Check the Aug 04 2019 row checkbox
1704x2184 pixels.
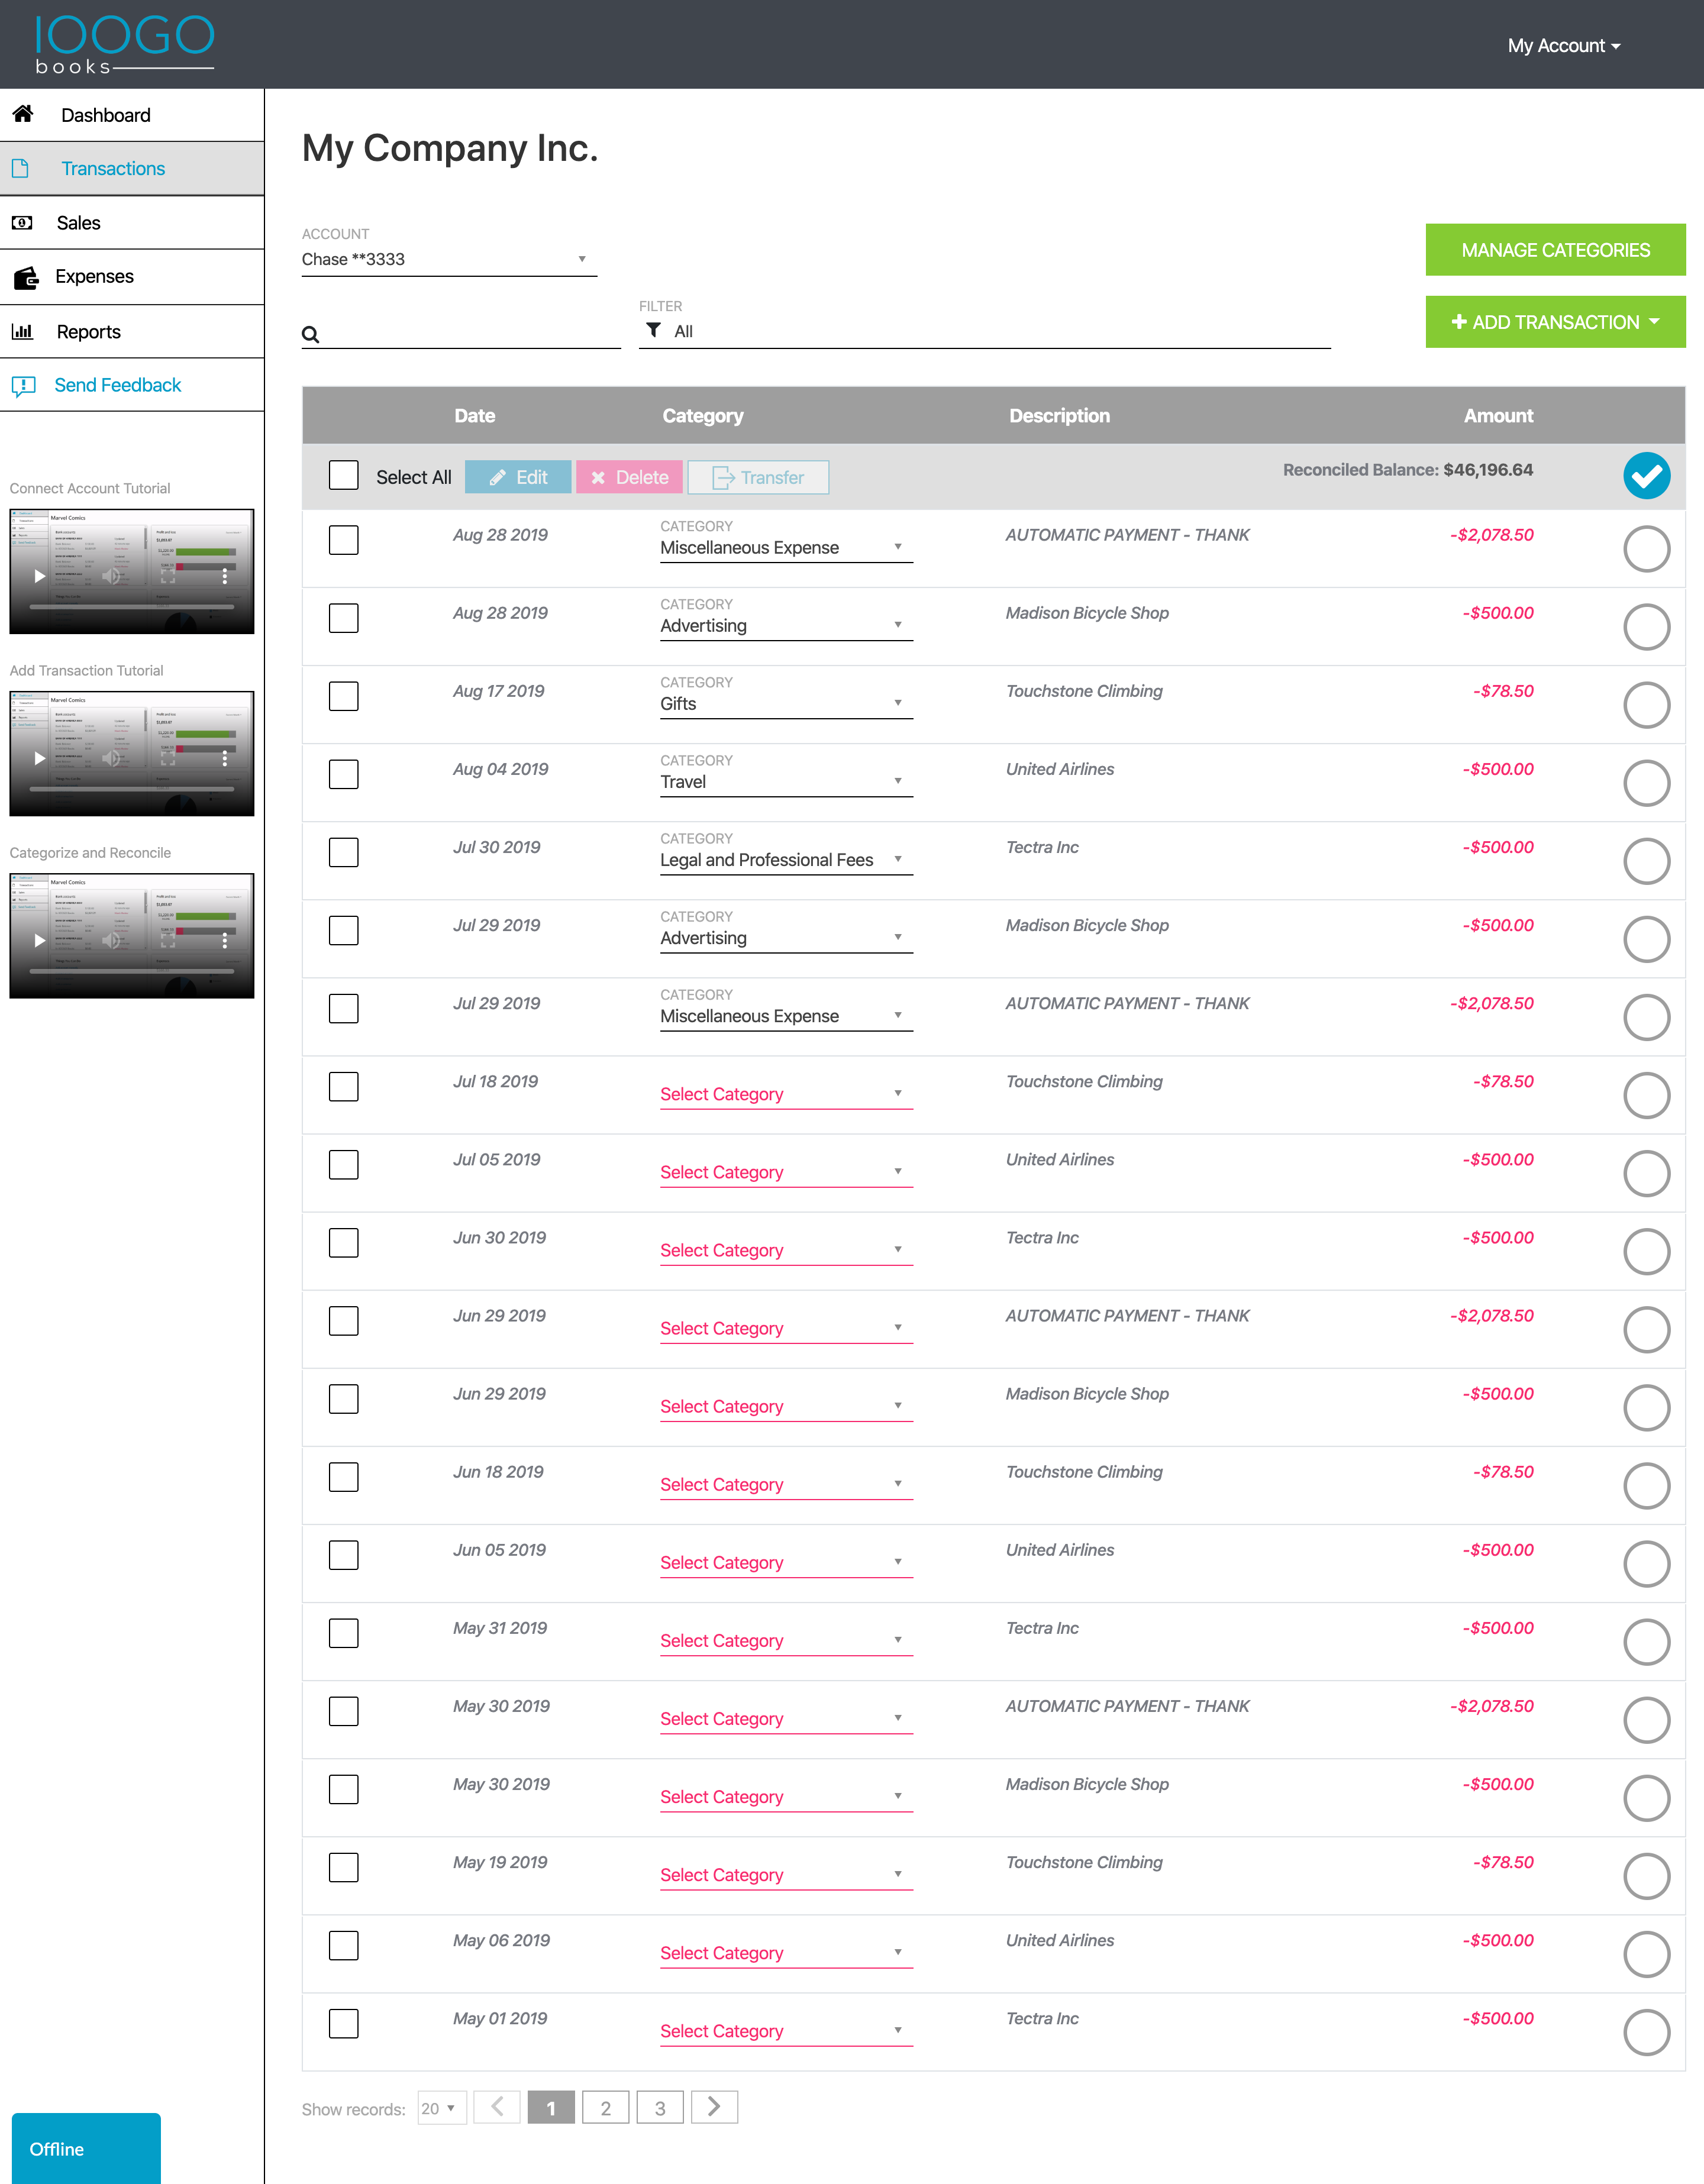pyautogui.click(x=344, y=774)
